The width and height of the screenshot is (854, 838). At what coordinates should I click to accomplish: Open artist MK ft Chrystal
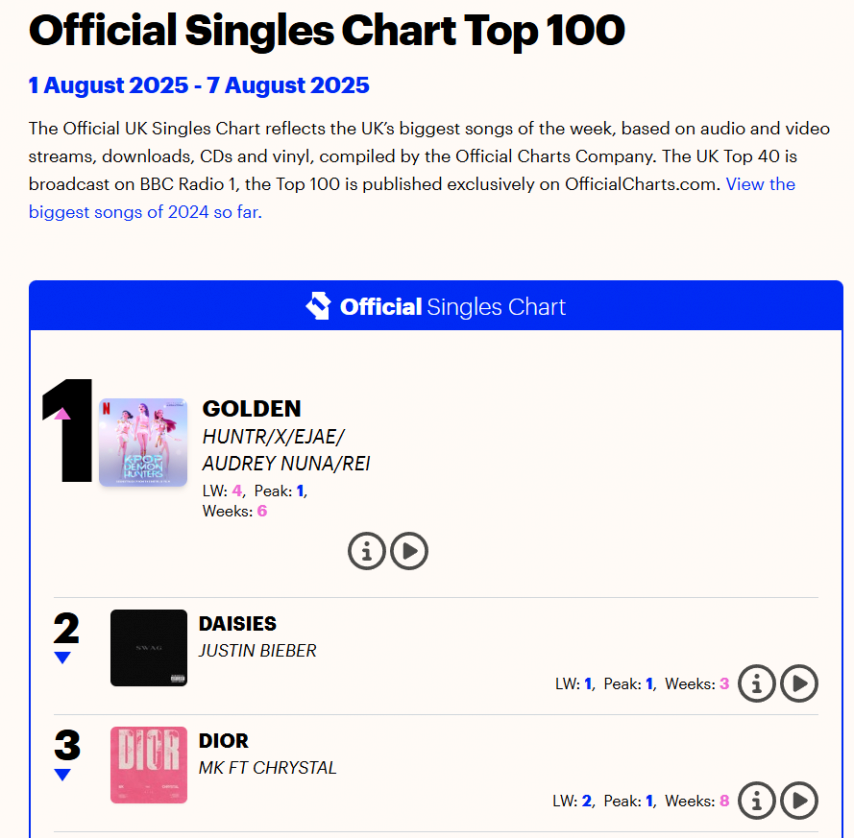click(x=267, y=768)
